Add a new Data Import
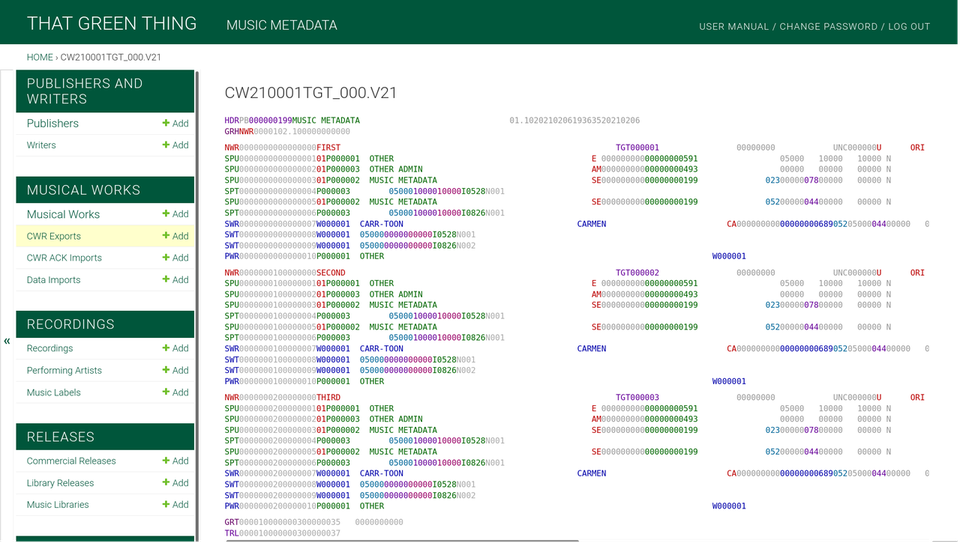This screenshot has width=960, height=543. click(x=175, y=280)
